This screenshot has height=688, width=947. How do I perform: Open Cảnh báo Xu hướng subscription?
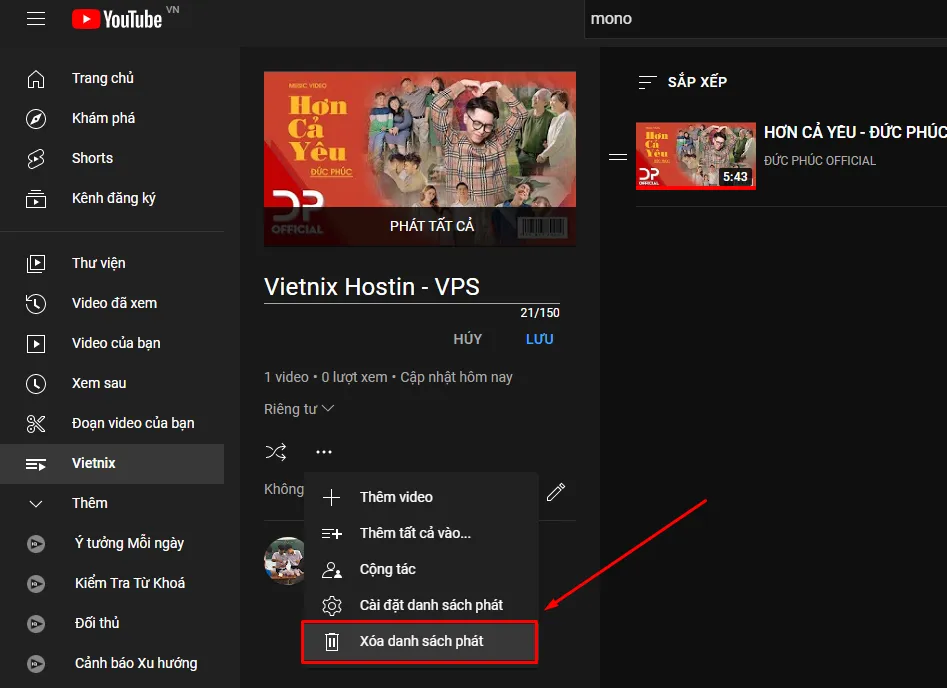pyautogui.click(x=136, y=663)
